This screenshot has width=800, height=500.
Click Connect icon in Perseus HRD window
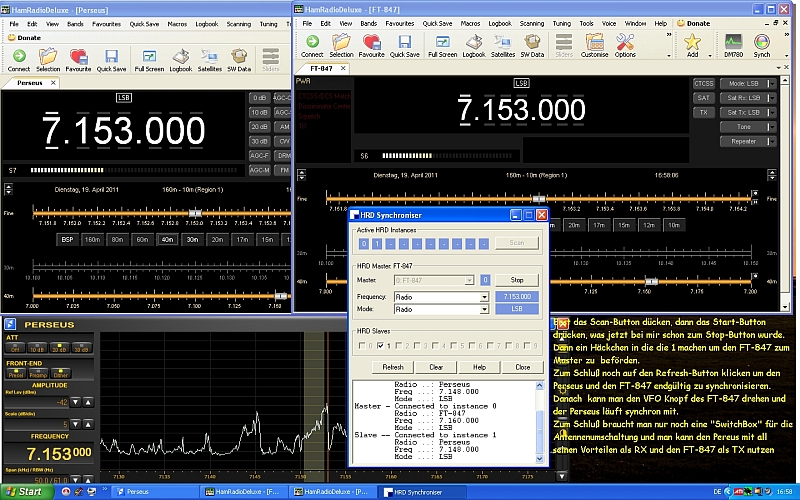point(19,56)
